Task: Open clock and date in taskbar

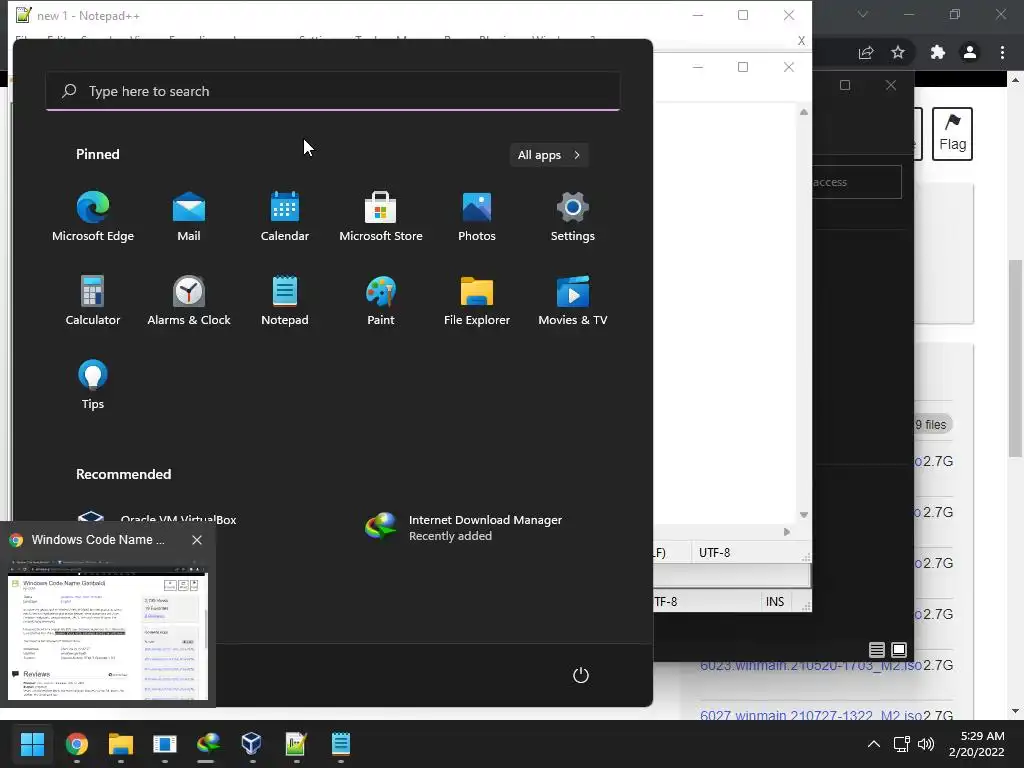Action: pyautogui.click(x=977, y=744)
